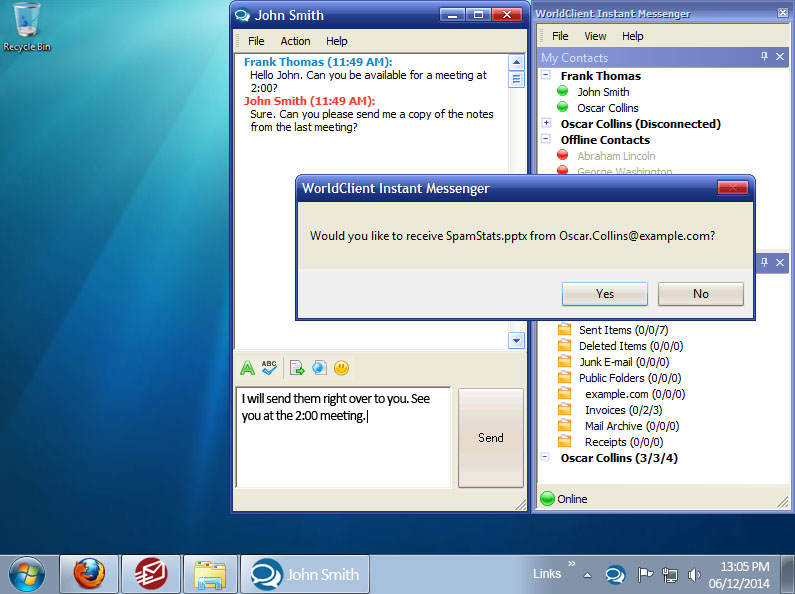The image size is (795, 594).
Task: Open Public Folders (0/0/0) folder
Action: [630, 378]
